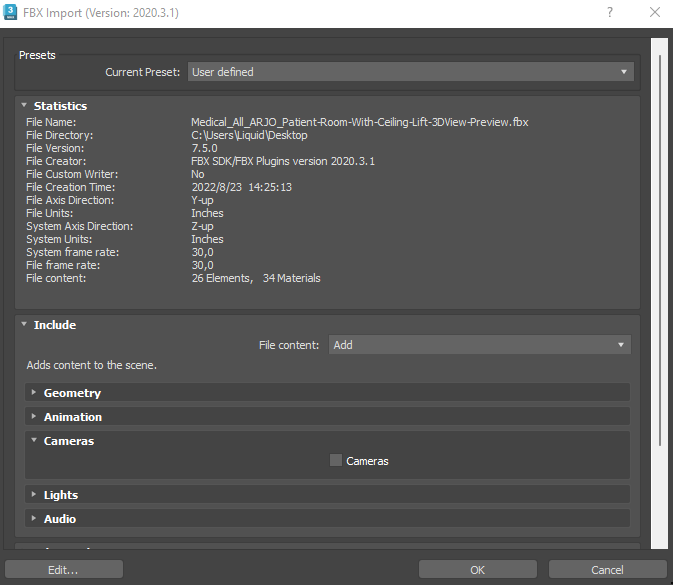Click the File Axis Direction value Y-up
673x585 pixels.
tap(202, 200)
